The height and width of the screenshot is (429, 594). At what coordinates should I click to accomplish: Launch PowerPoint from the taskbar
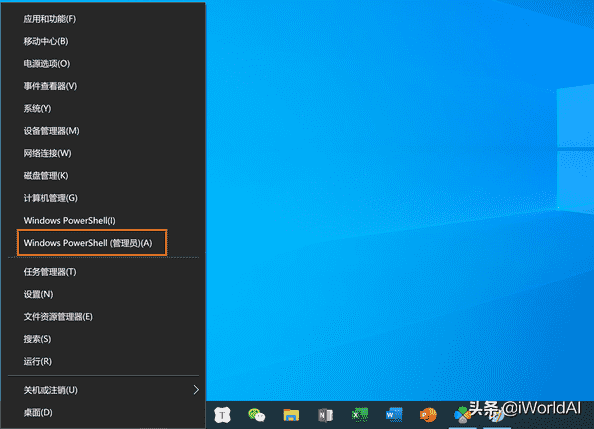click(x=428, y=415)
